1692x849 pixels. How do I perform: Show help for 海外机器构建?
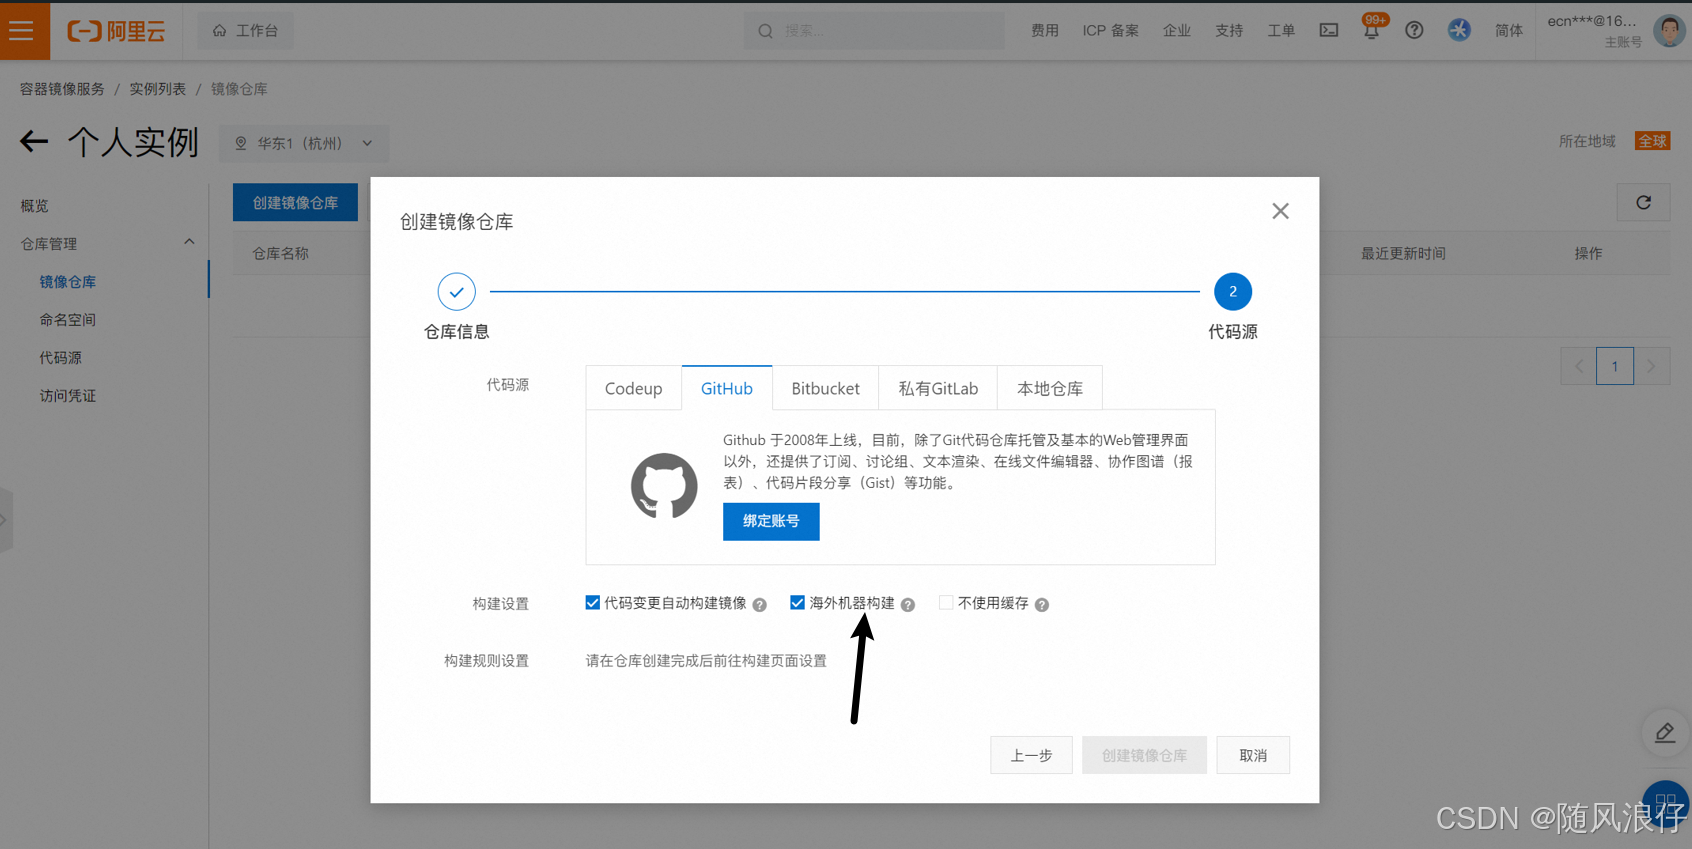[908, 605]
